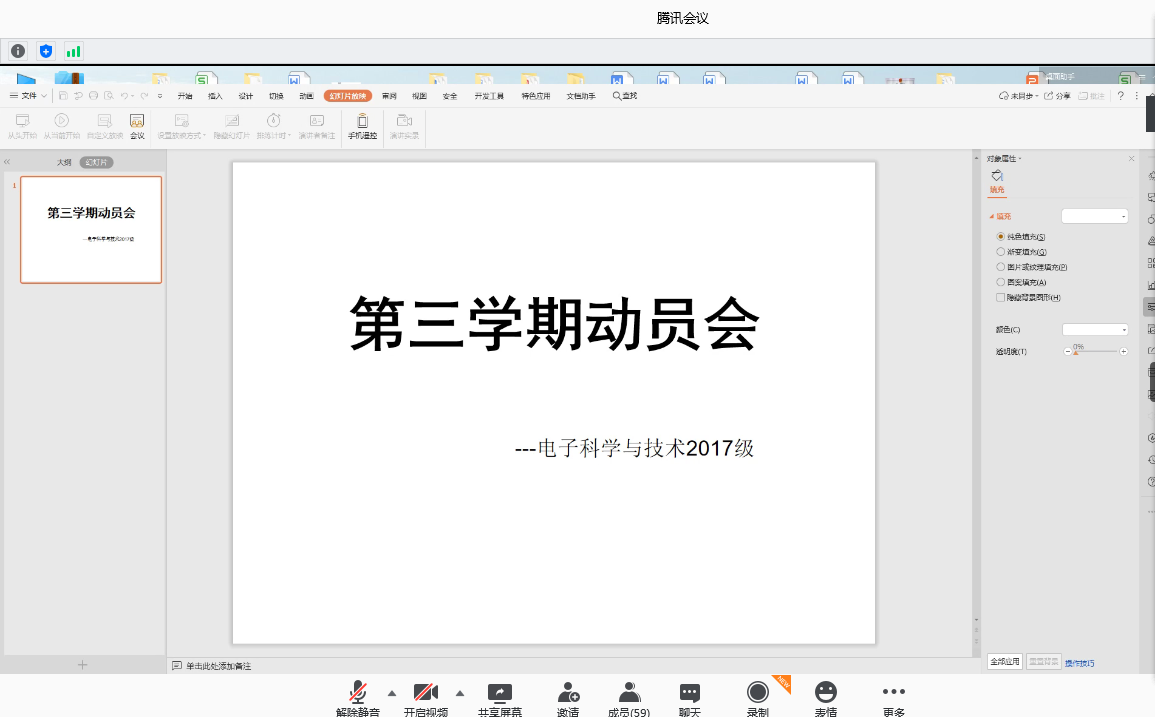Open the members list (成员) button

(x=628, y=693)
